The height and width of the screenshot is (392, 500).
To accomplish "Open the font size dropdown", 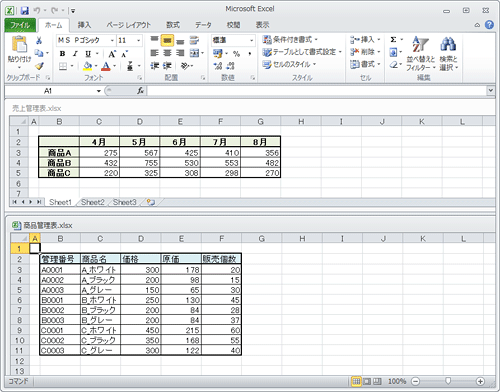I will pos(138,40).
